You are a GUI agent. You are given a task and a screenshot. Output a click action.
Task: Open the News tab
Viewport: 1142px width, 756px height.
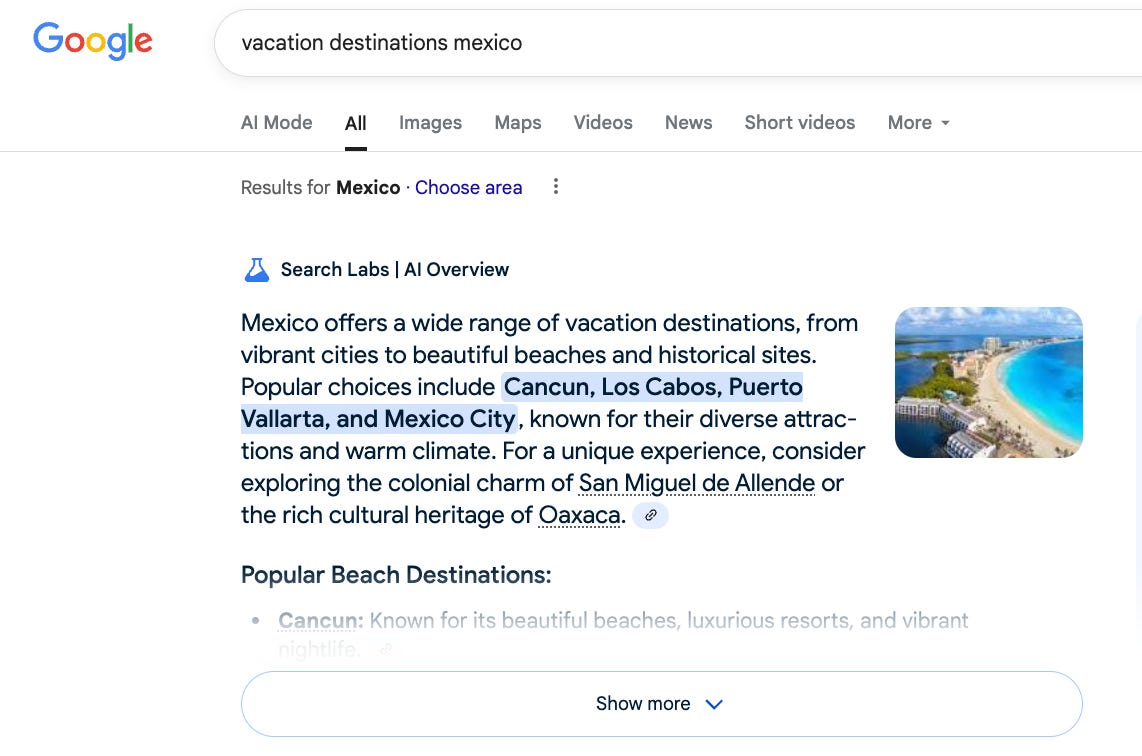click(x=688, y=122)
